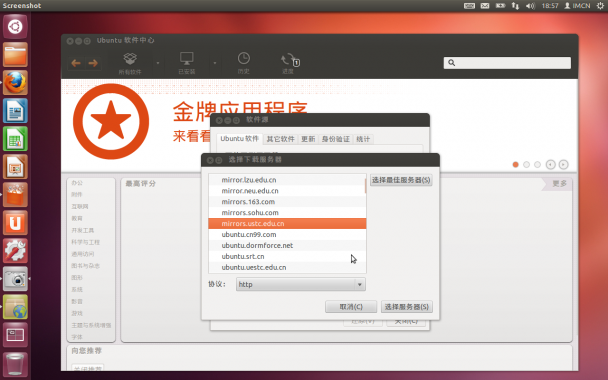Image resolution: width=608 pixels, height=380 pixels.
Task: Select mirror.lzu.edu.cn server
Action: [x=287, y=180]
